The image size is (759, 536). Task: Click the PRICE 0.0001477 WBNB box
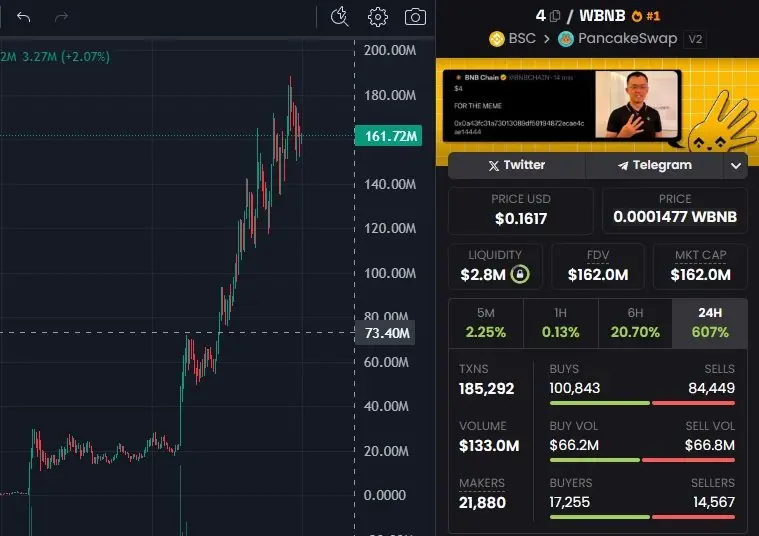[675, 211]
